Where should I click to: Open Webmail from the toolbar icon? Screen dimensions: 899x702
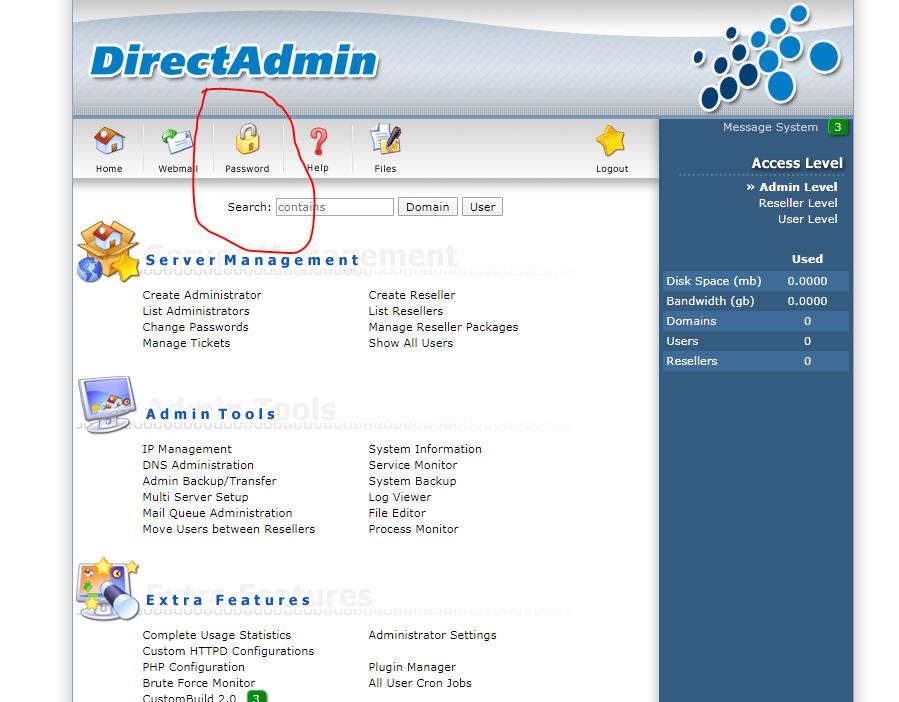pos(178,141)
